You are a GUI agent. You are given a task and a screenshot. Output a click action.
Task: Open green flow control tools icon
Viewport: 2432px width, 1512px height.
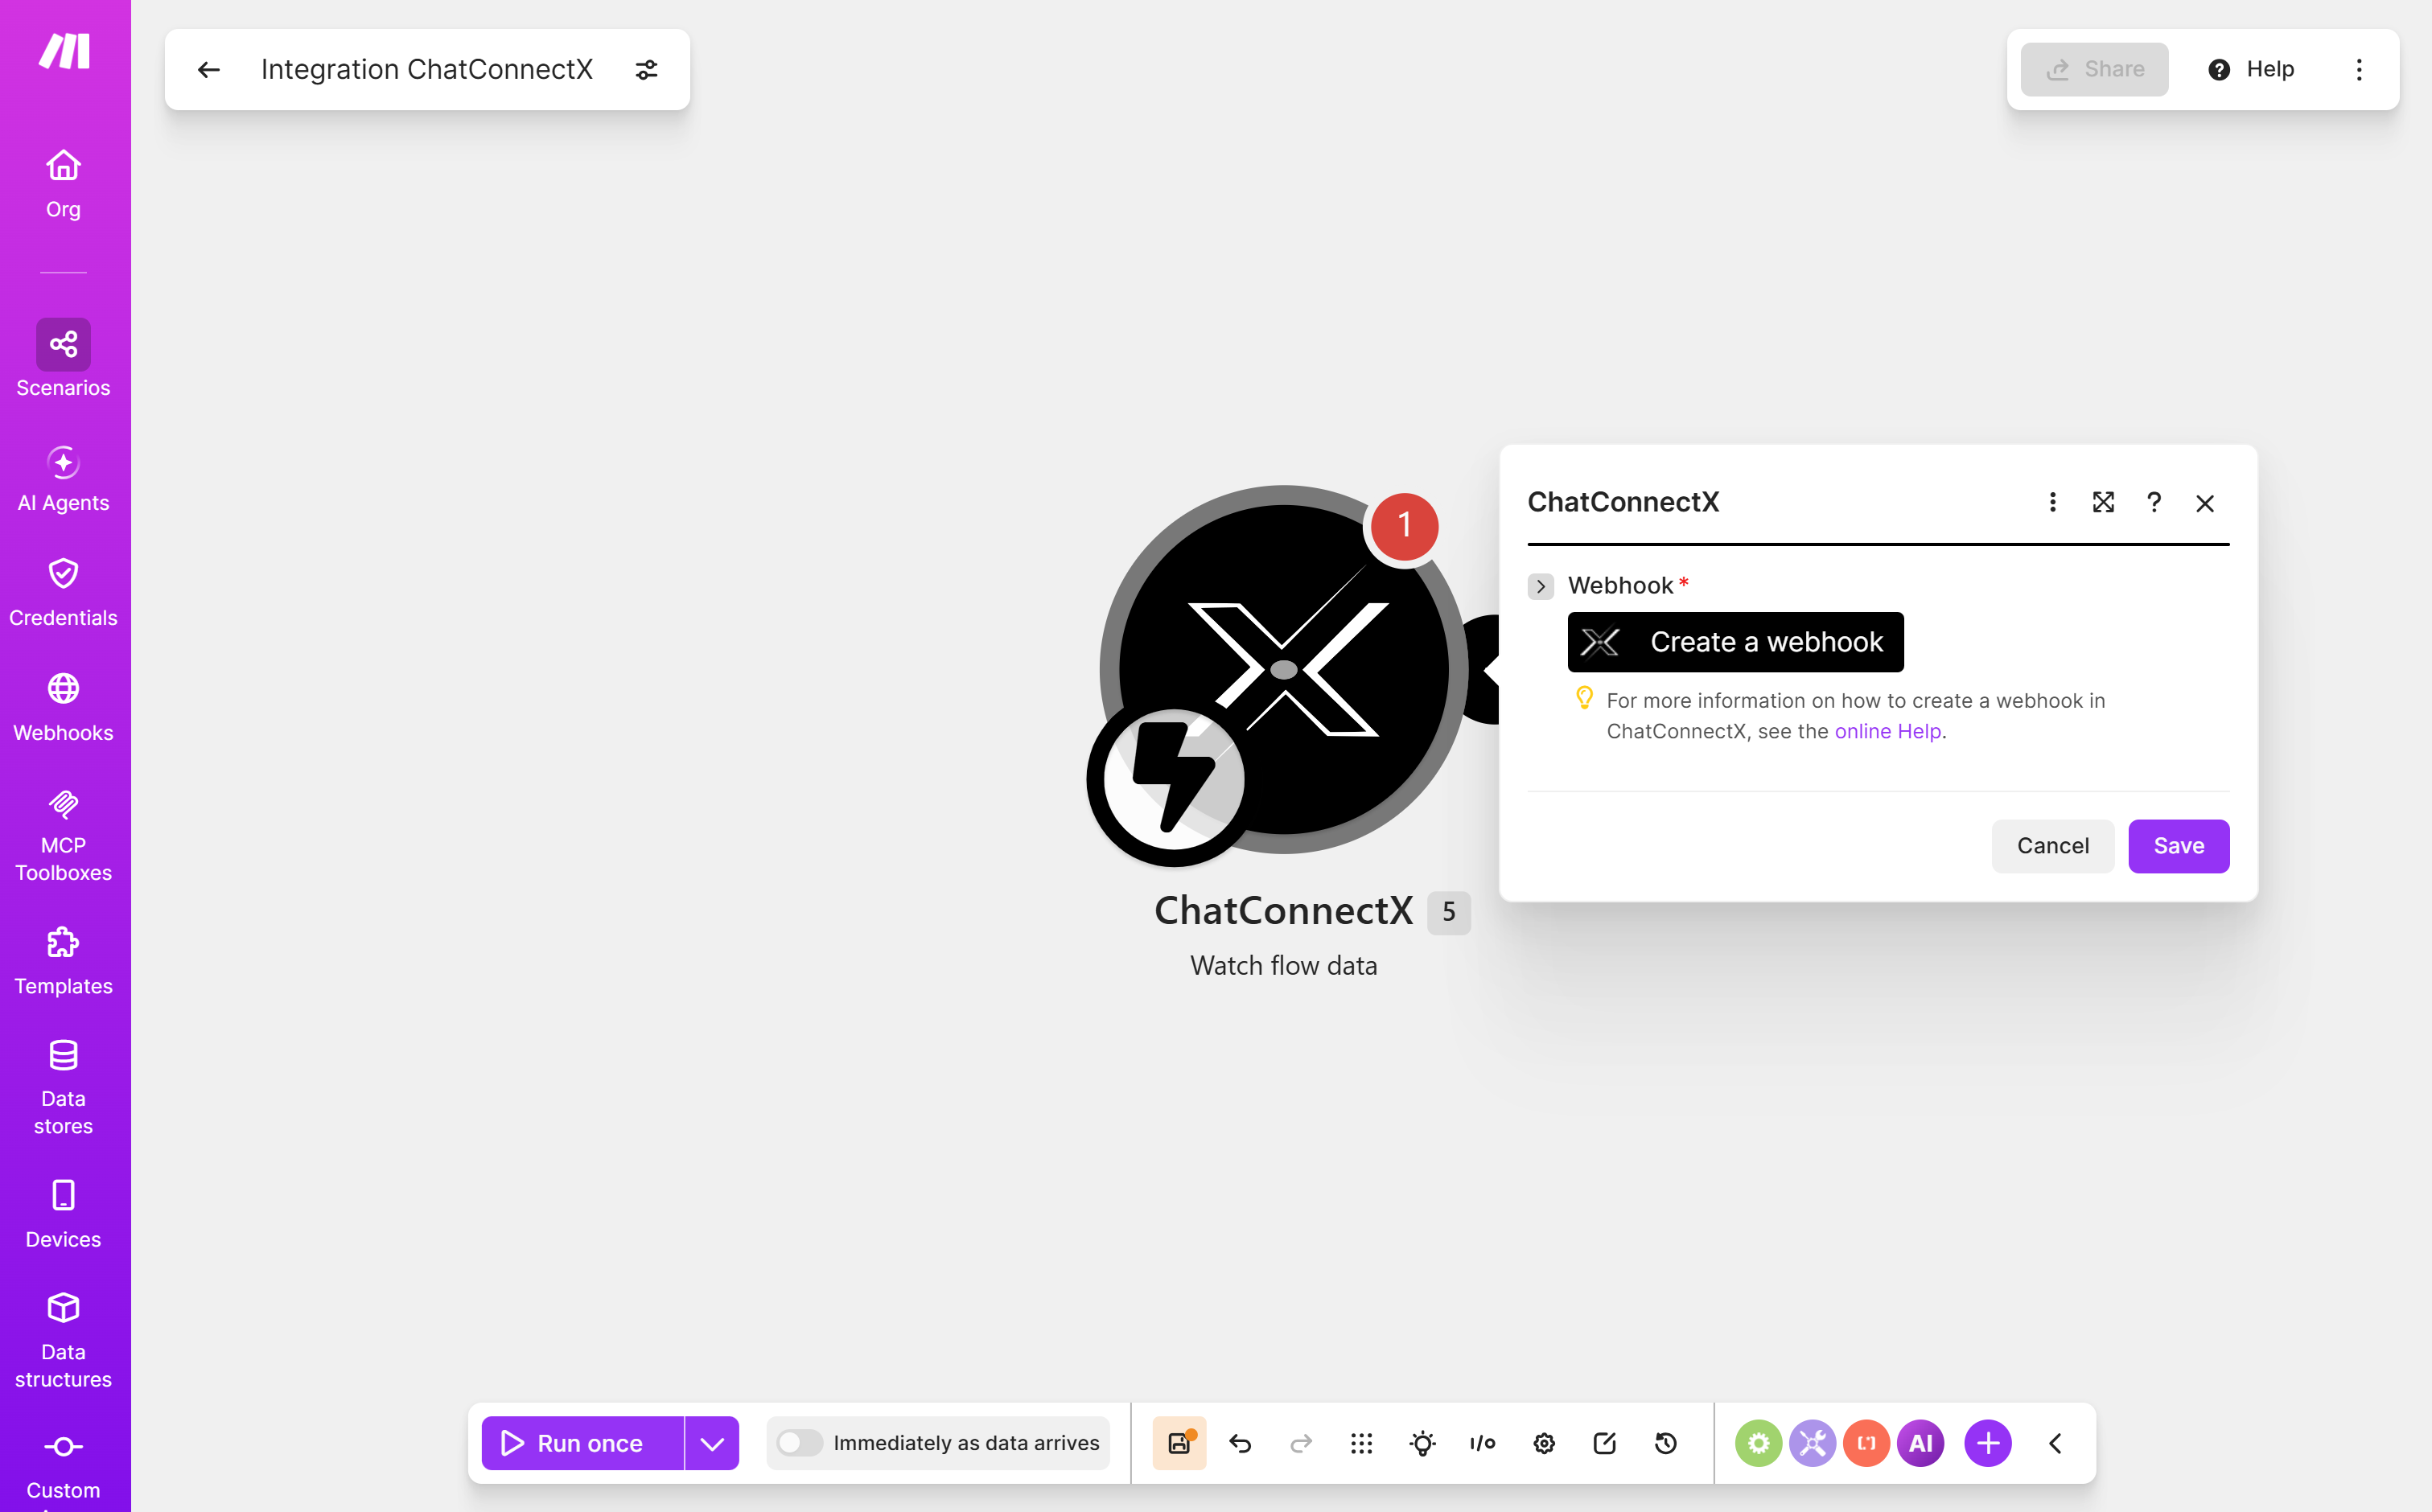(1758, 1443)
